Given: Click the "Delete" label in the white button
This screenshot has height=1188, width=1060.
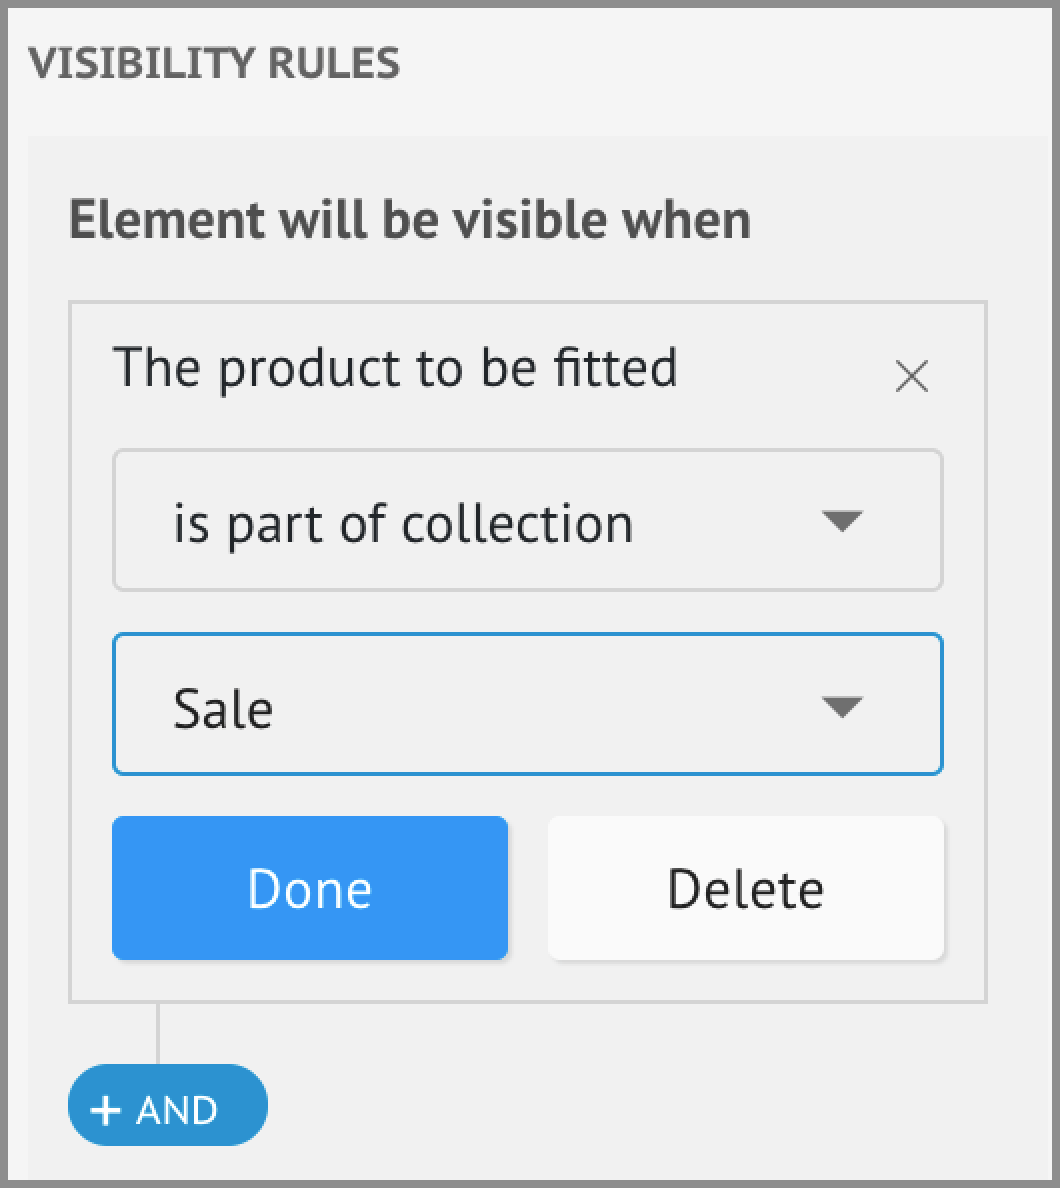Looking at the screenshot, I should click(745, 889).
